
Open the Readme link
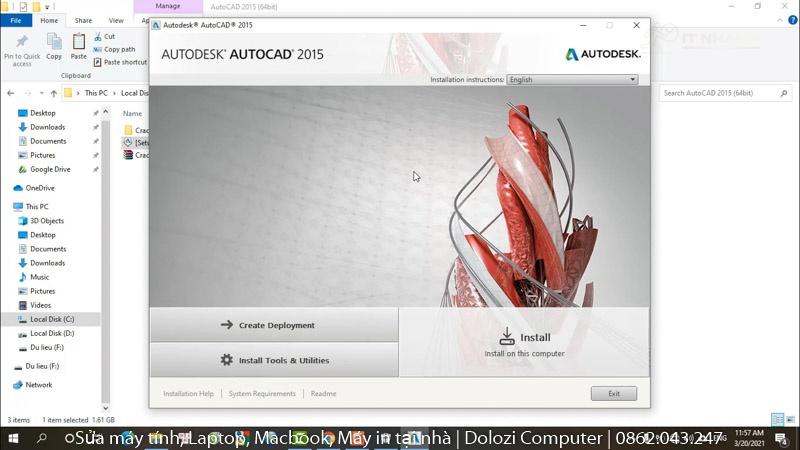pyautogui.click(x=323, y=393)
